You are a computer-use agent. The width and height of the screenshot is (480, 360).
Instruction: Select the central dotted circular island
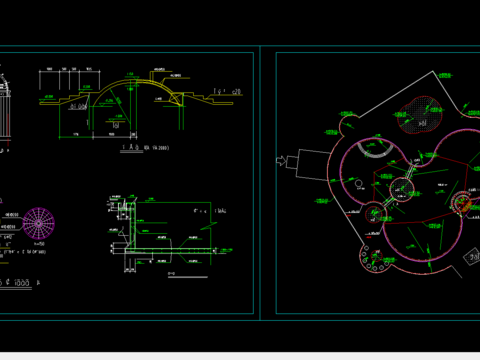[x=402, y=189]
